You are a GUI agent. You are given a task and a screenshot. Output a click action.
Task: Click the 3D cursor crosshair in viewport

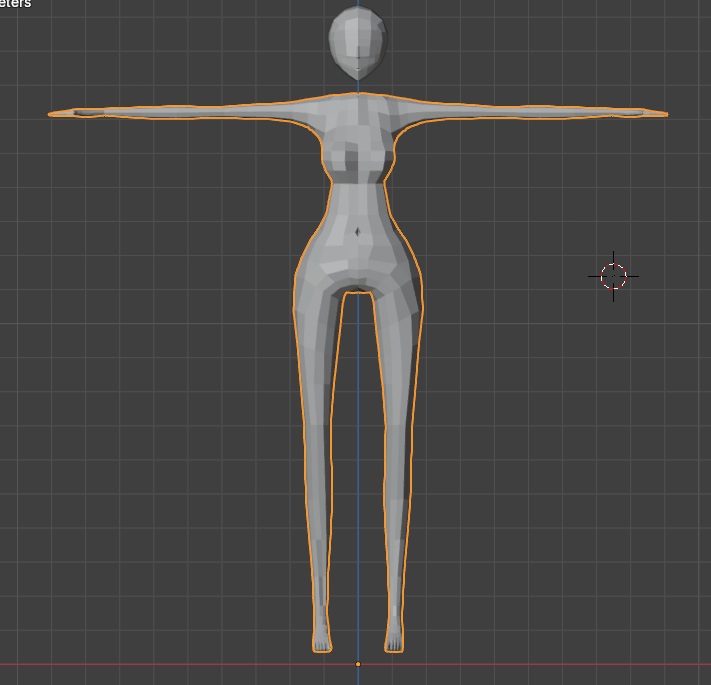[614, 276]
